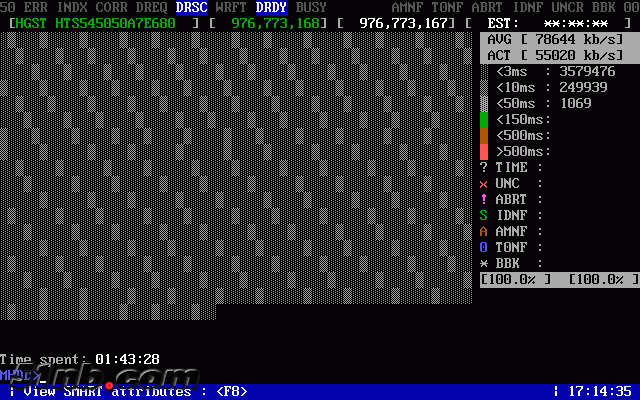Click the 17:14:35 clock in status bar

(598, 392)
